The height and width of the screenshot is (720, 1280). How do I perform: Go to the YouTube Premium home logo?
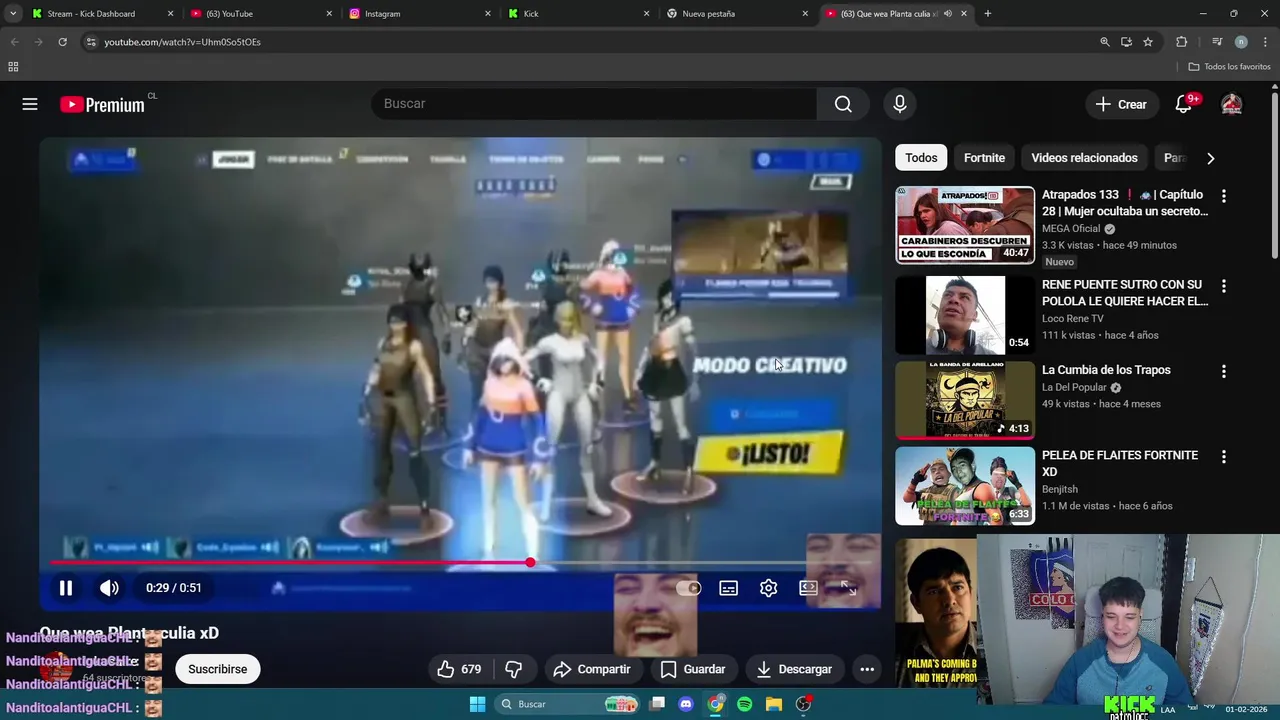102,104
